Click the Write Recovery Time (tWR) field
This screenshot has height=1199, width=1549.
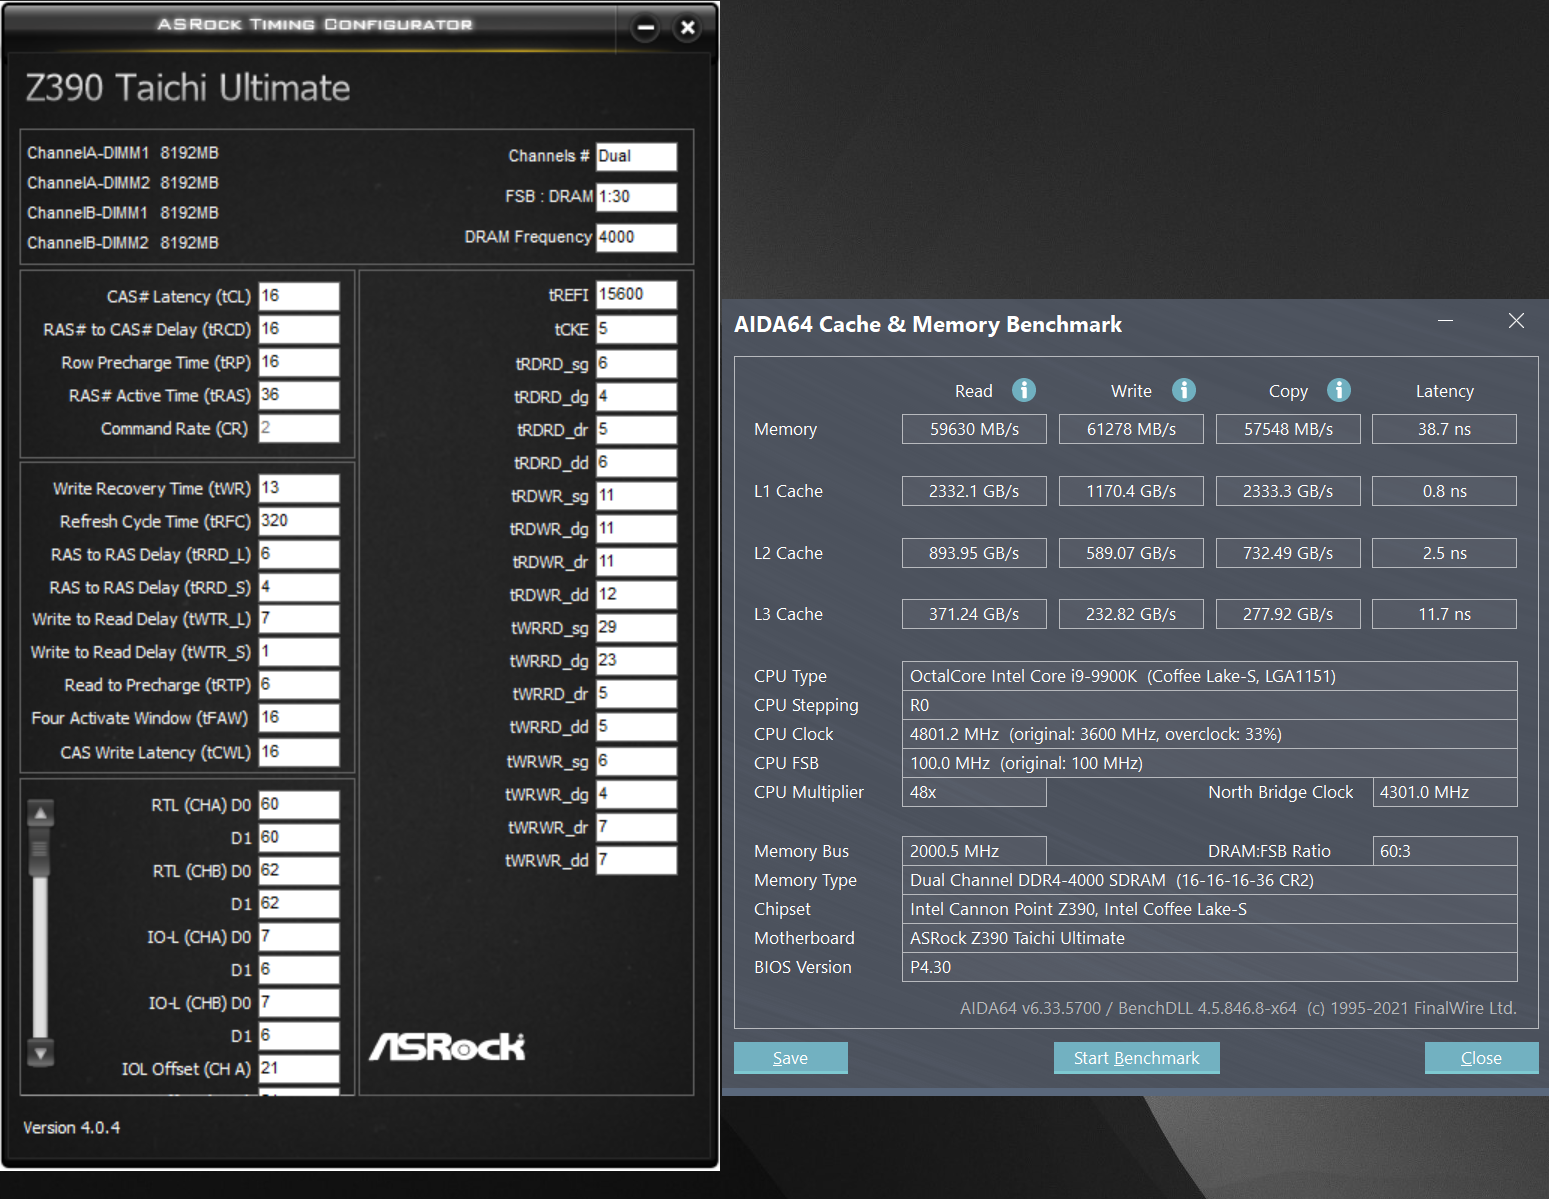(299, 488)
